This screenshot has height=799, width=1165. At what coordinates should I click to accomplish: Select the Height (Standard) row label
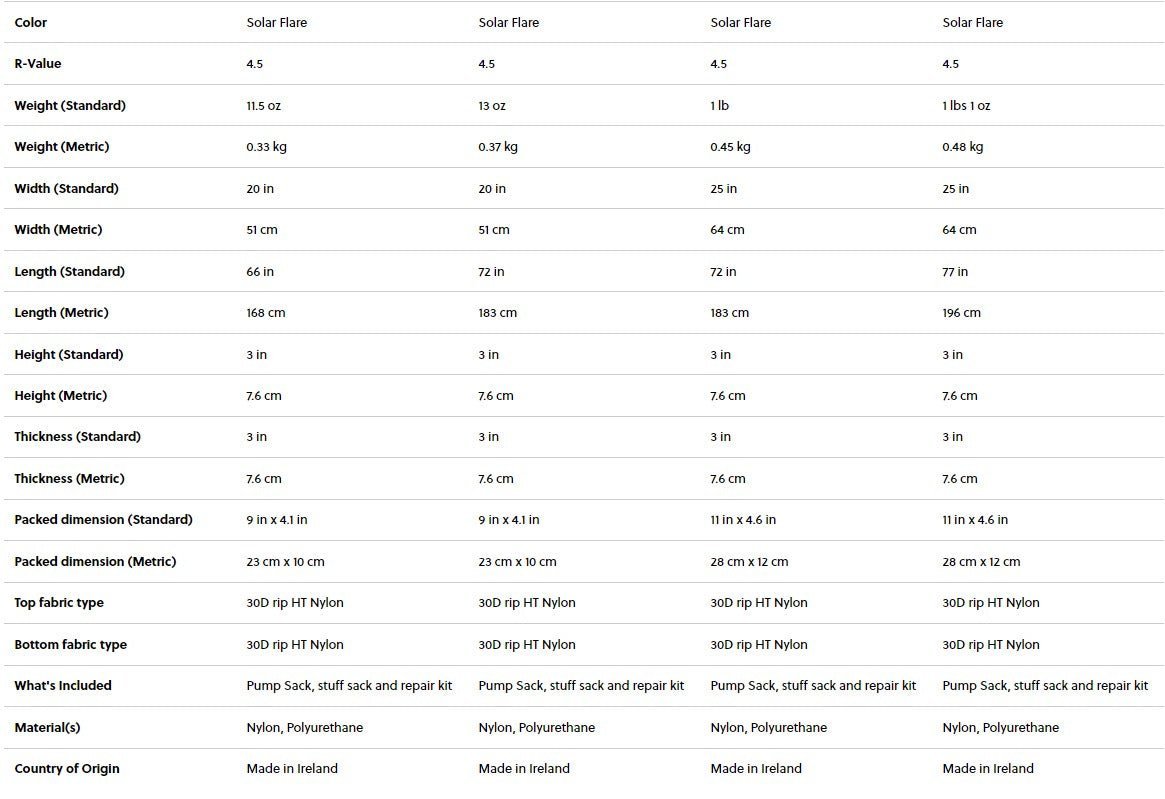click(x=69, y=355)
